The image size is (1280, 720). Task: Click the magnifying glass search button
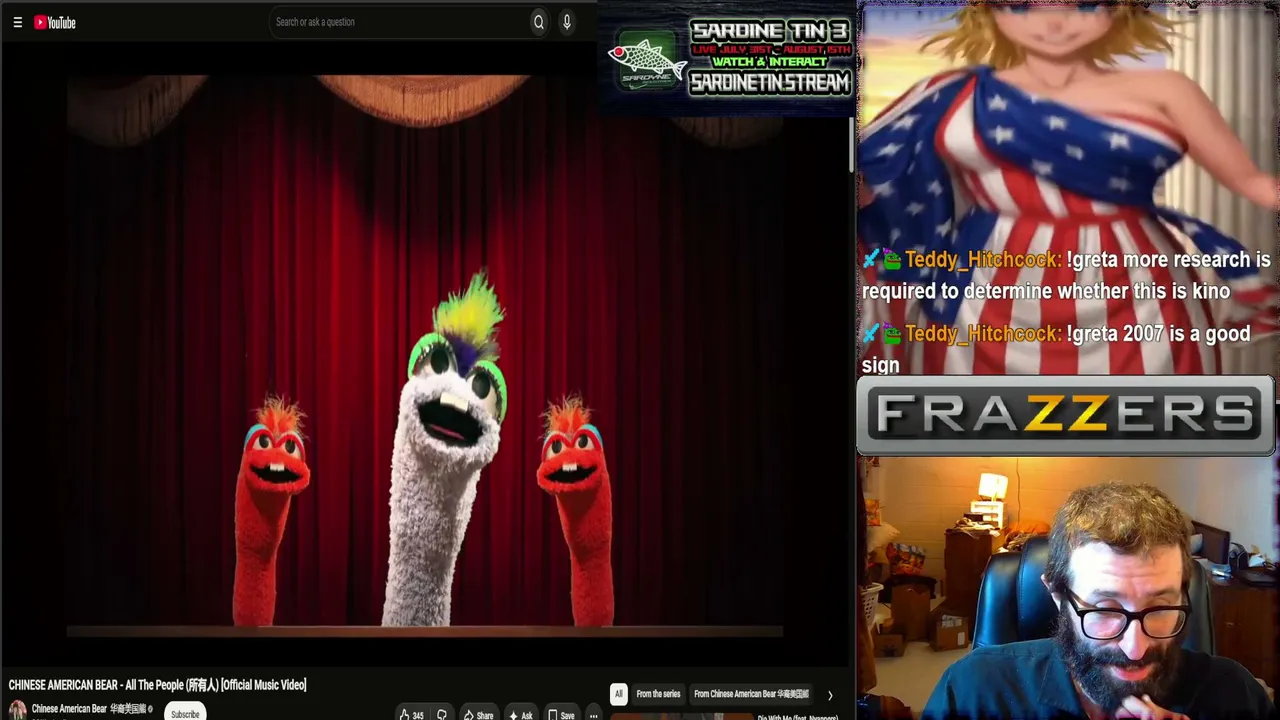(x=539, y=22)
